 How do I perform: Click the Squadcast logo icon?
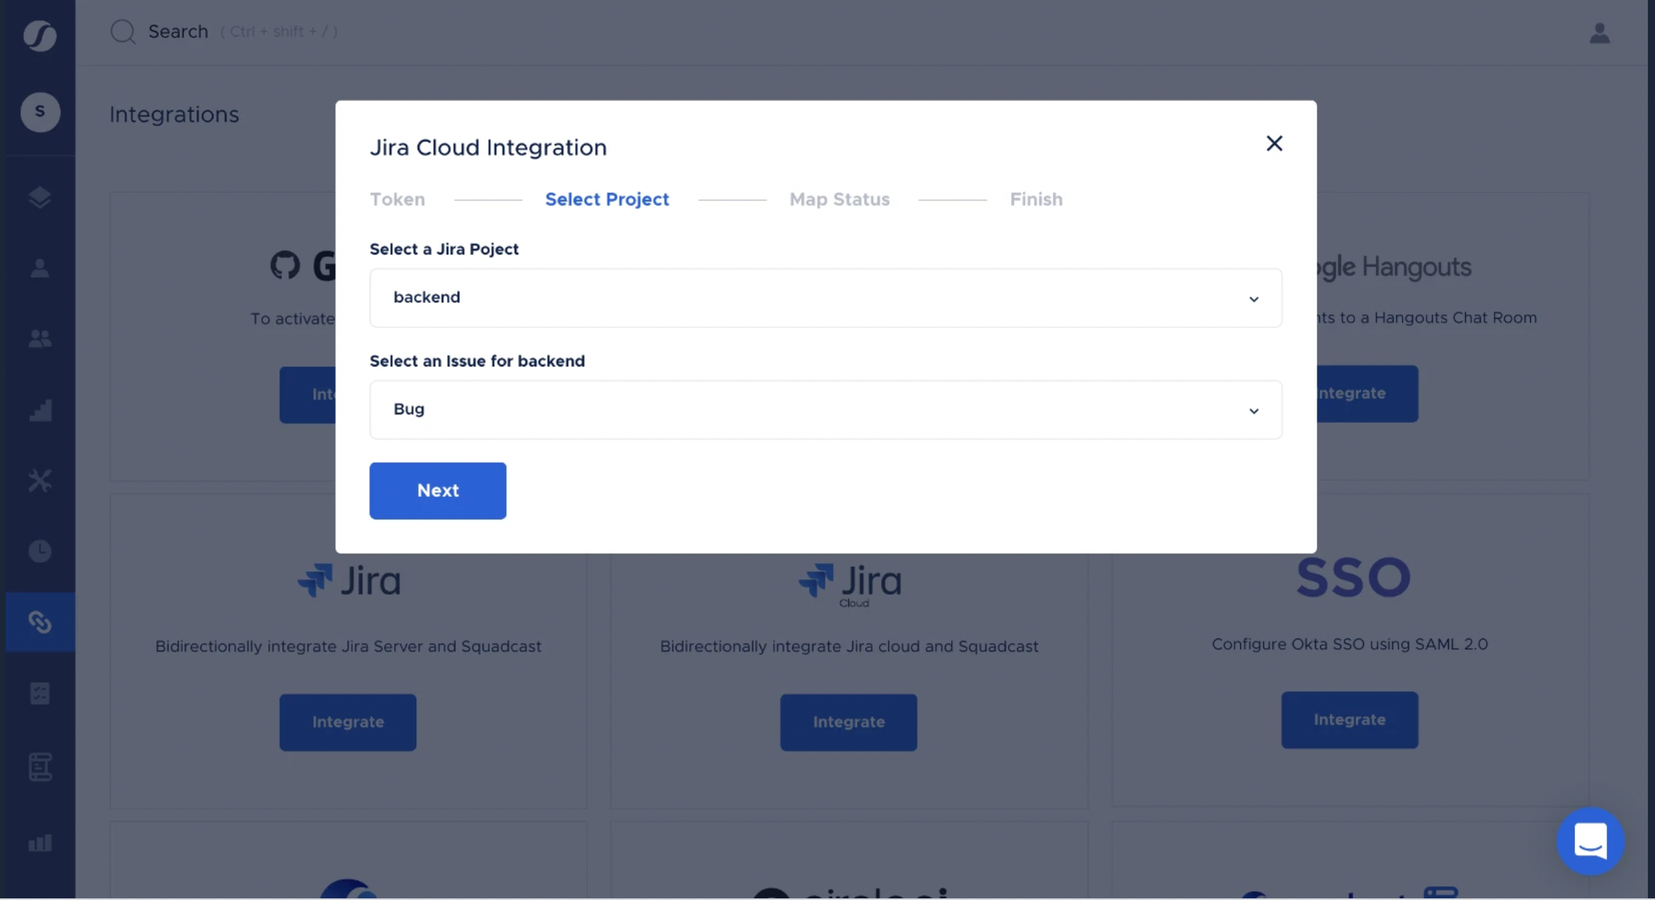click(40, 36)
